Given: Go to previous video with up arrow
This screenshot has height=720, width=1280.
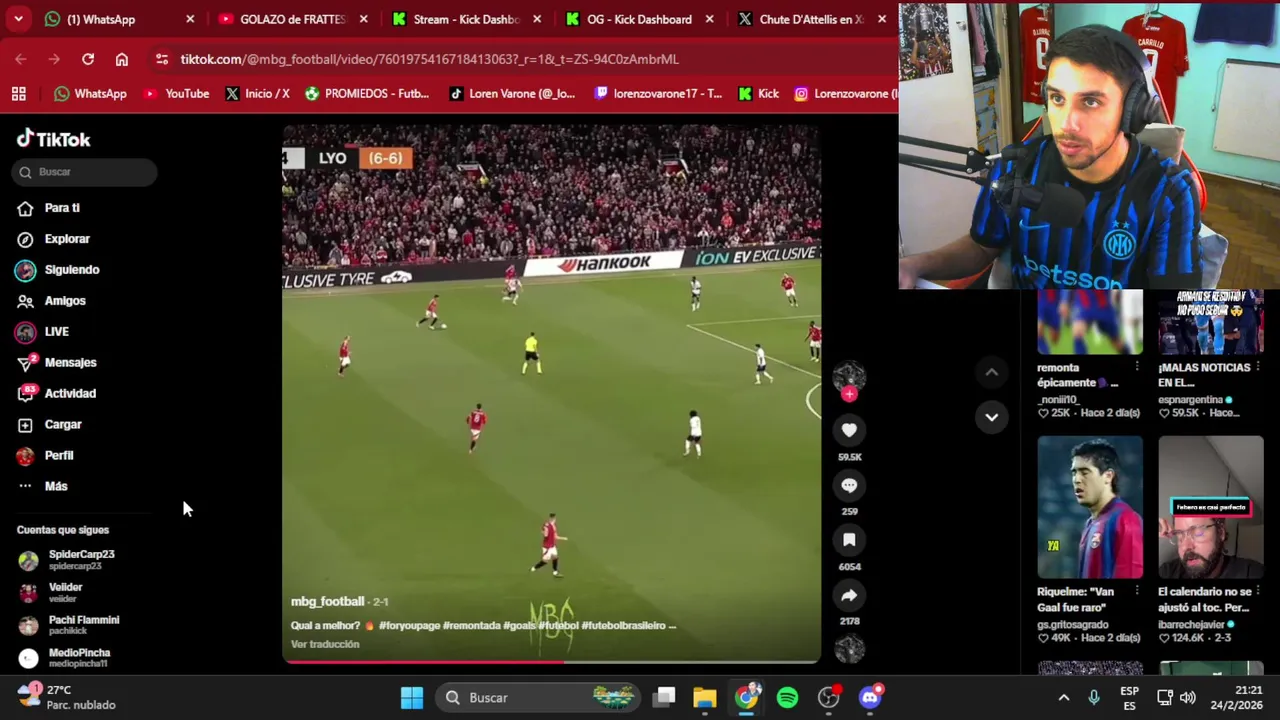Looking at the screenshot, I should click(991, 372).
